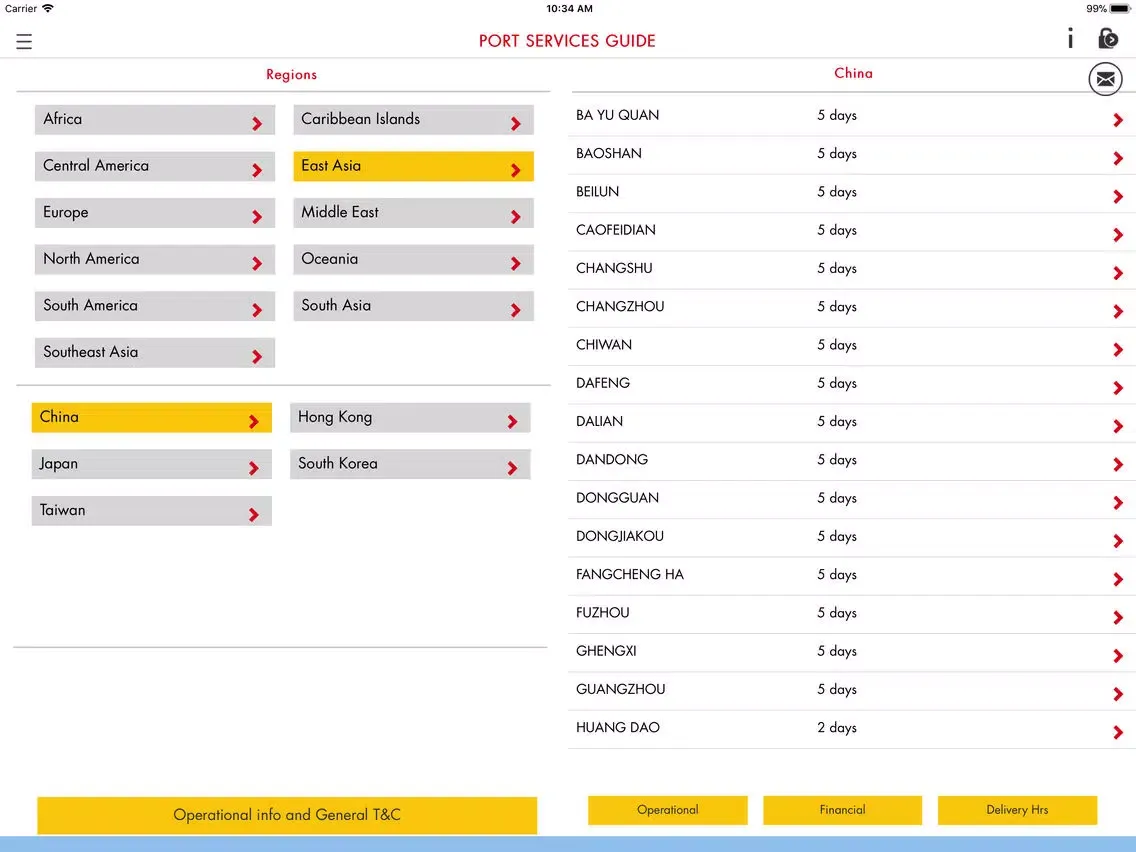Tap the Southeast Asia chevron arrow
Screen dimensions: 1136x852
pos(256,356)
